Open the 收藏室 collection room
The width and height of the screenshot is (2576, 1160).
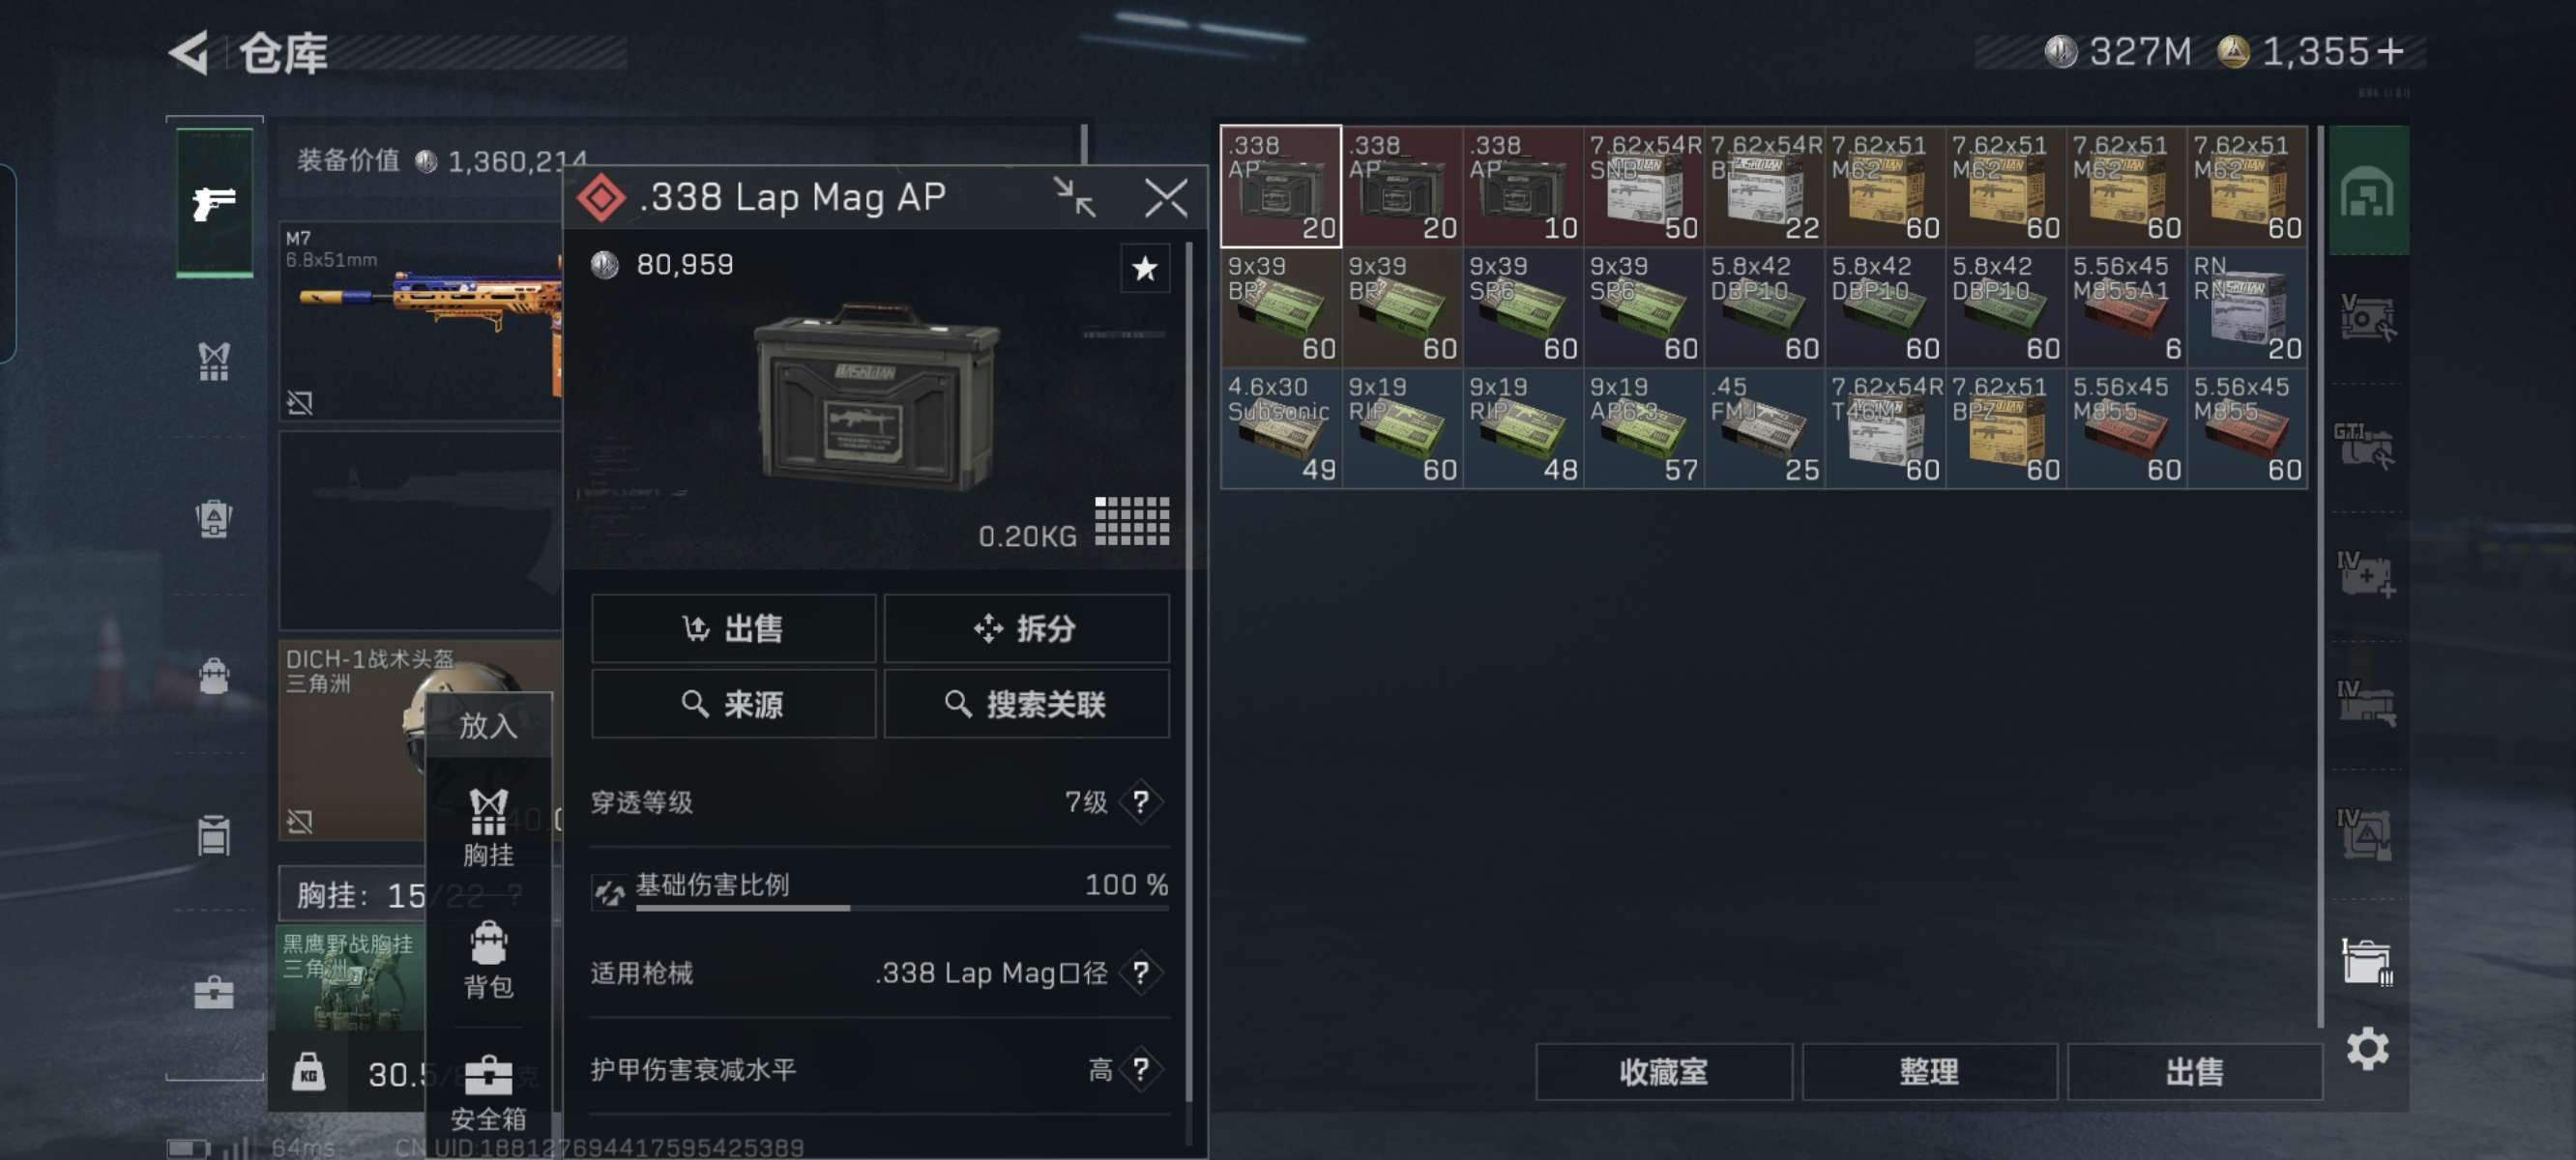(1663, 1072)
